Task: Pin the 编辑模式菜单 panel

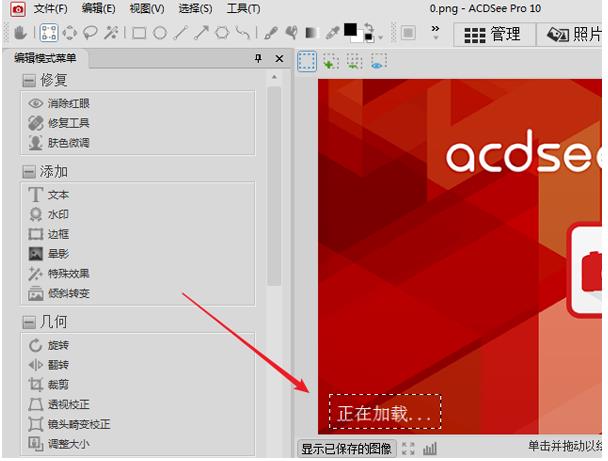Action: (258, 59)
